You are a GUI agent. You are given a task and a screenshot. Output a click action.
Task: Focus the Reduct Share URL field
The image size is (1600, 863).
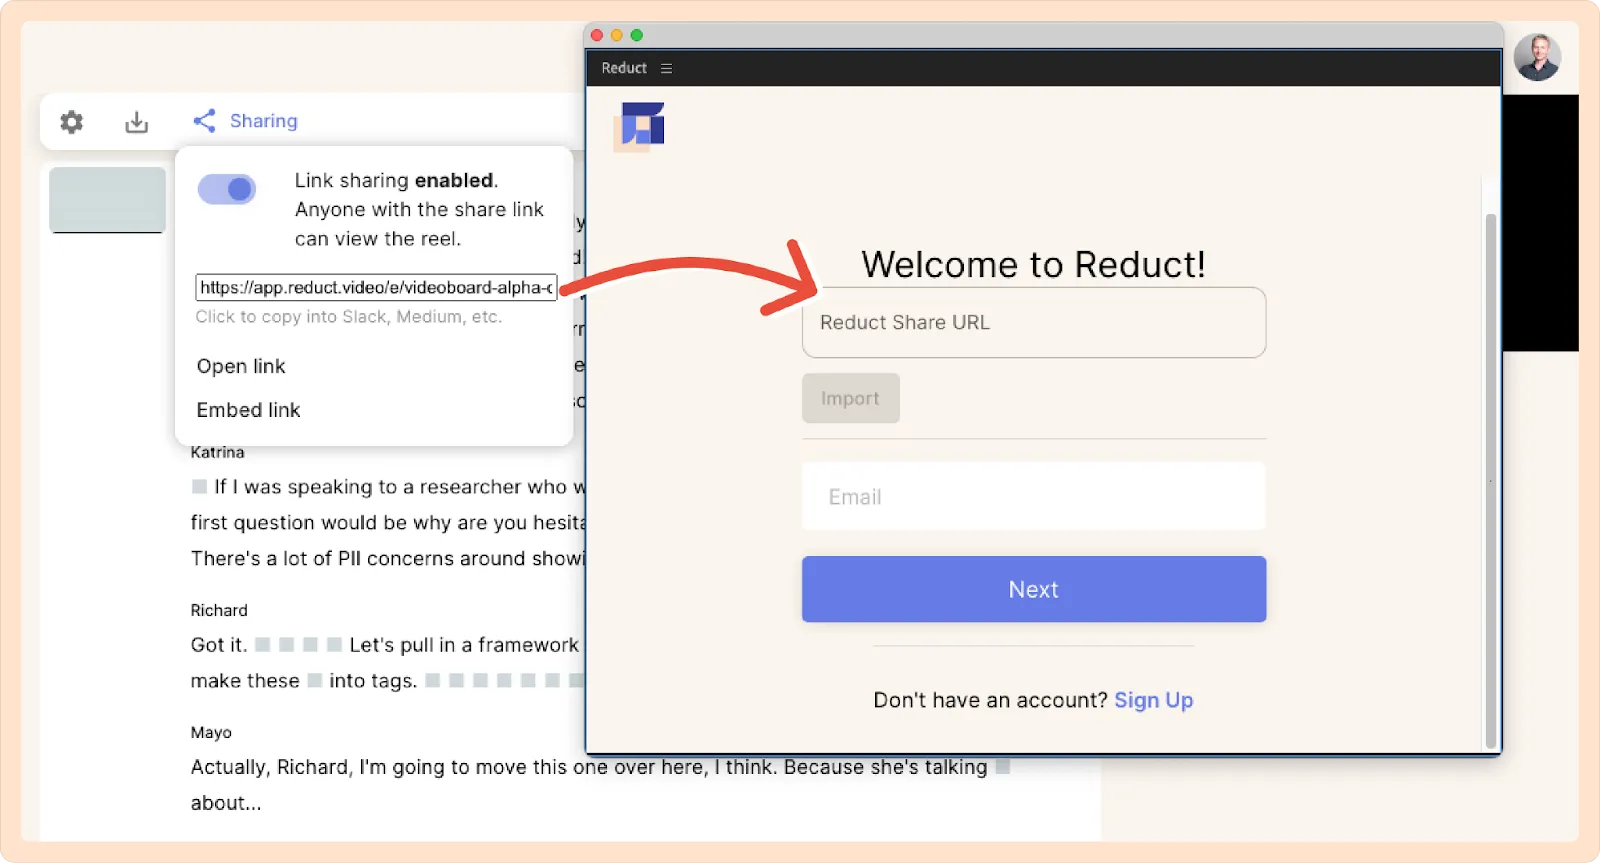(x=1034, y=322)
